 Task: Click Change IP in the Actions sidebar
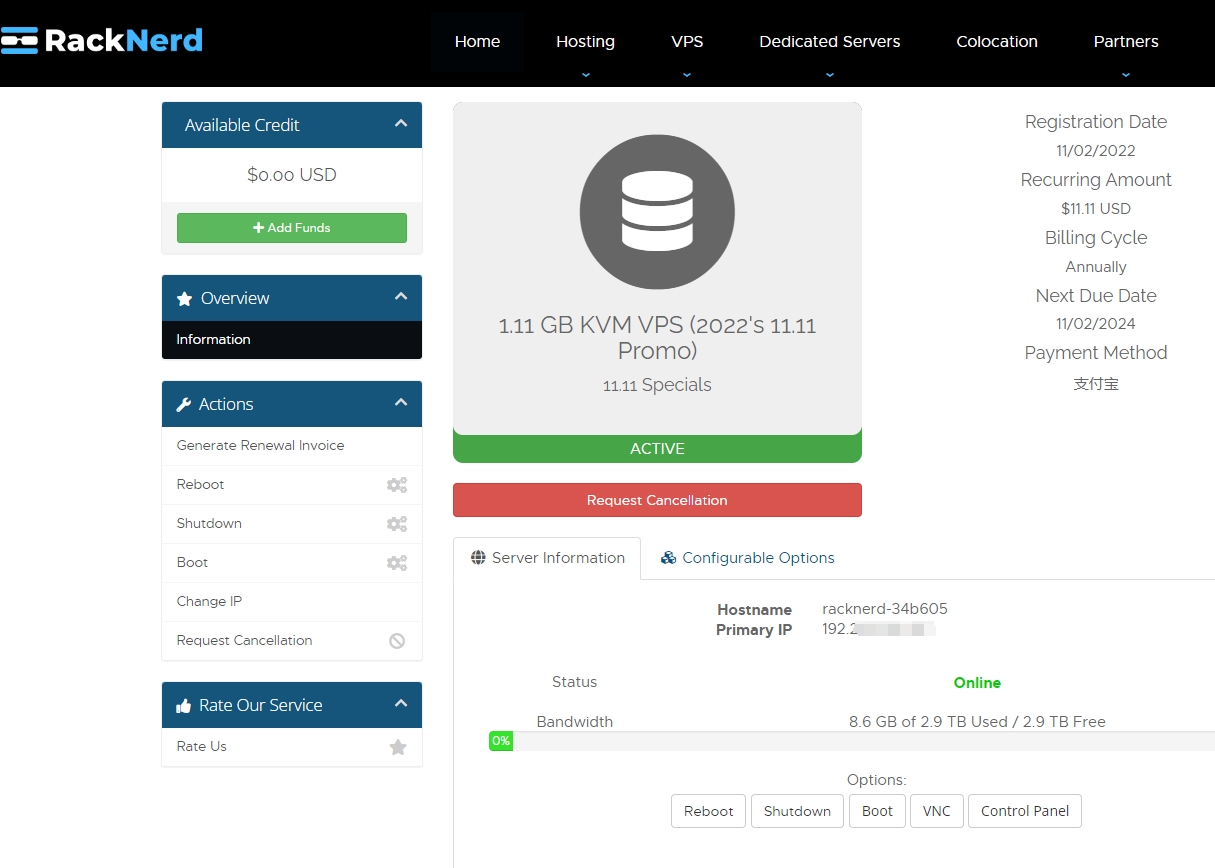292,602
